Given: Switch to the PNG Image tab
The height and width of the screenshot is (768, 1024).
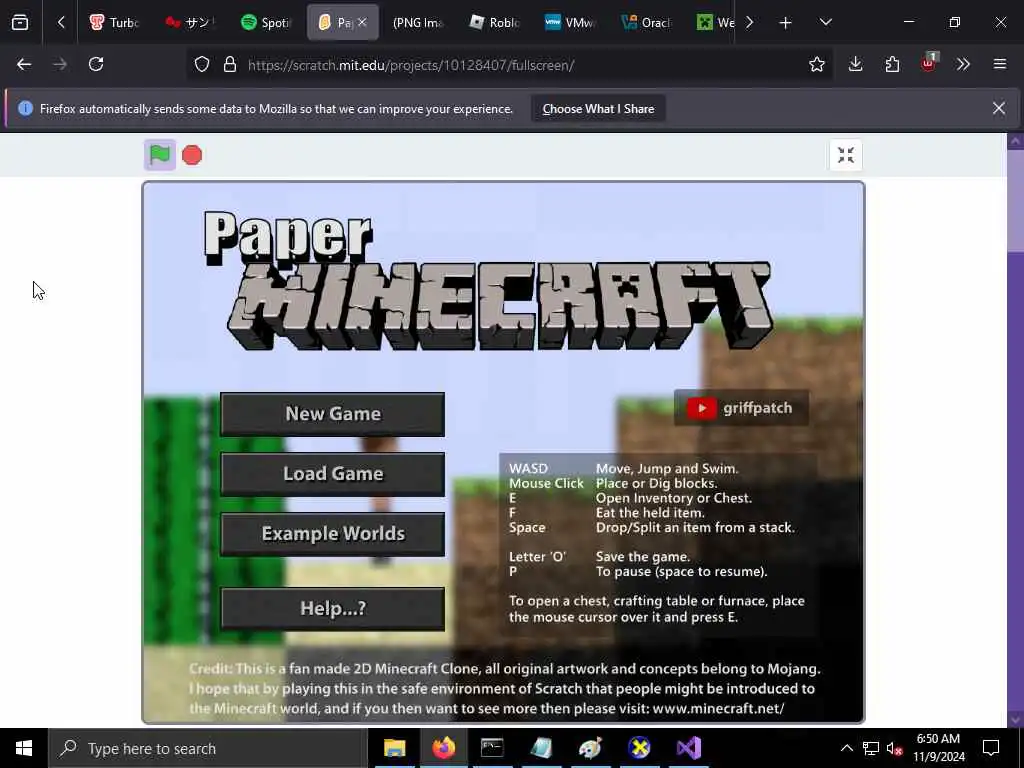Looking at the screenshot, I should [x=418, y=22].
